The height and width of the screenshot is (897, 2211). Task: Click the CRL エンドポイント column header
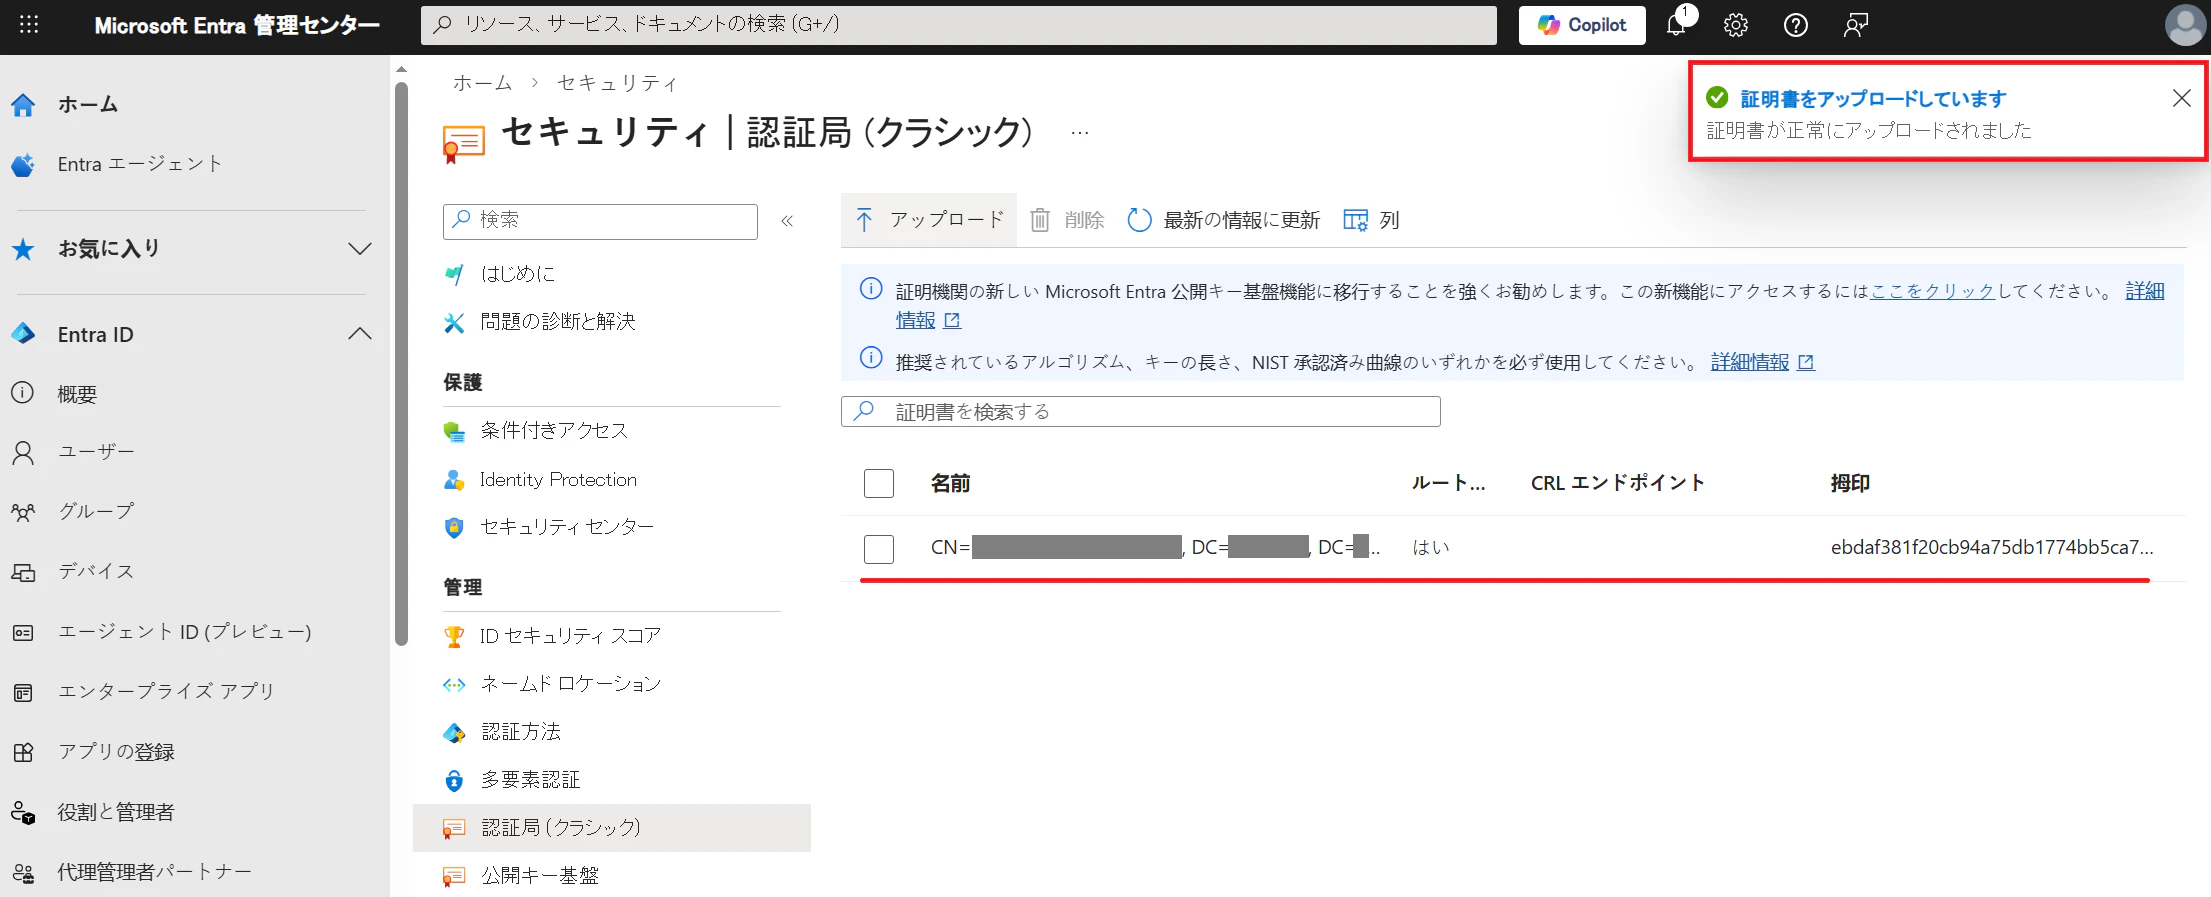point(1618,484)
